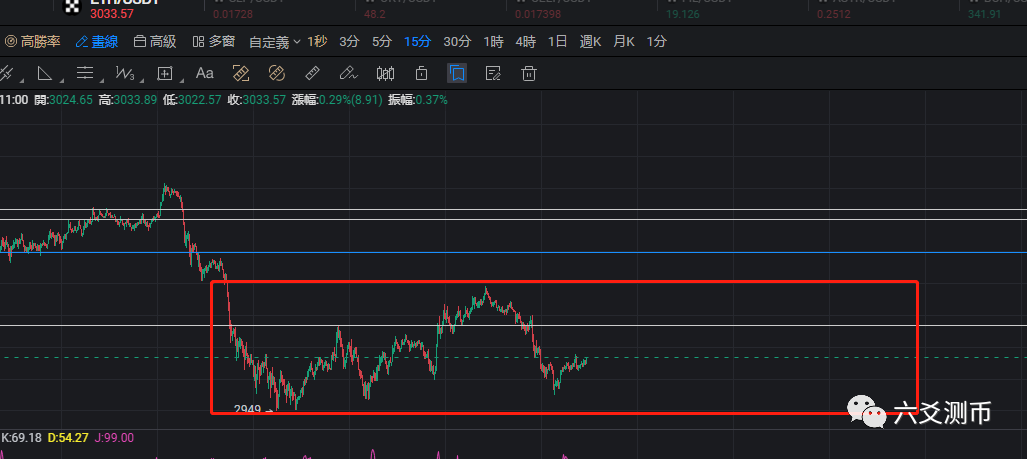Click the J:99.00 indicator value
Image resolution: width=1027 pixels, height=459 pixels.
[114, 437]
